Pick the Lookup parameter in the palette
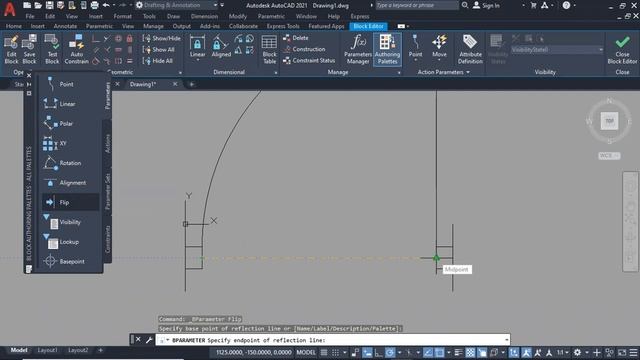The width and height of the screenshot is (640, 360). pyautogui.click(x=70, y=242)
